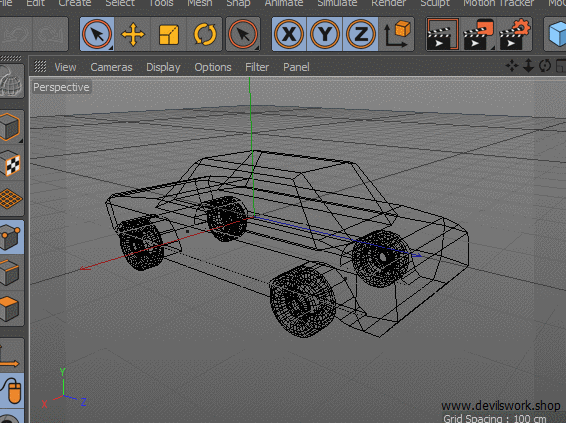Viewport: 566px width, 423px height.
Task: Click the viewport dolly zoom icon
Action: pos(528,66)
